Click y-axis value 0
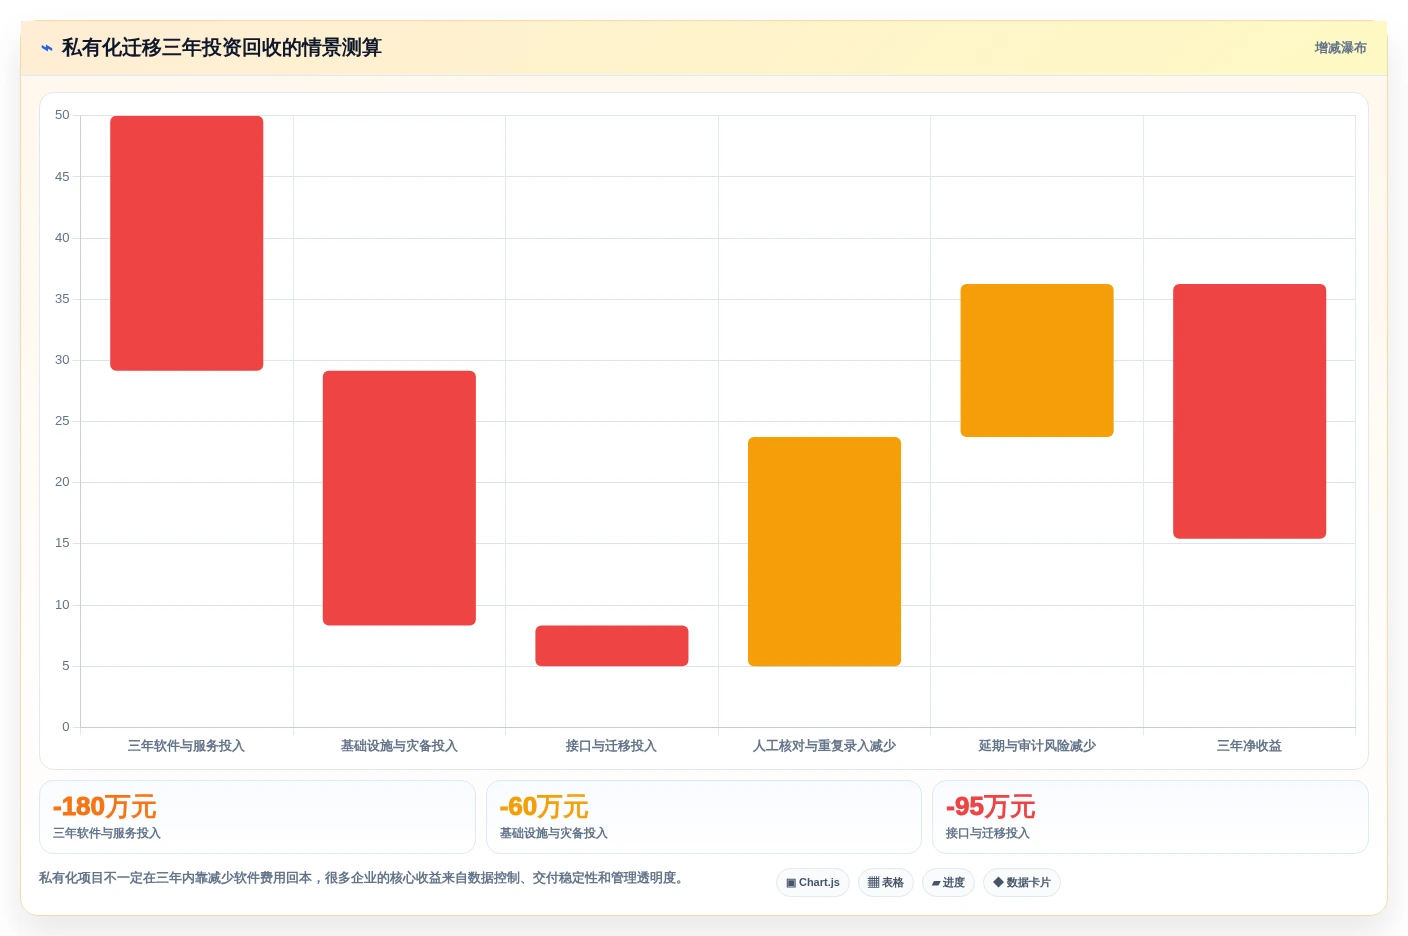Image resolution: width=1408 pixels, height=936 pixels. tap(66, 727)
